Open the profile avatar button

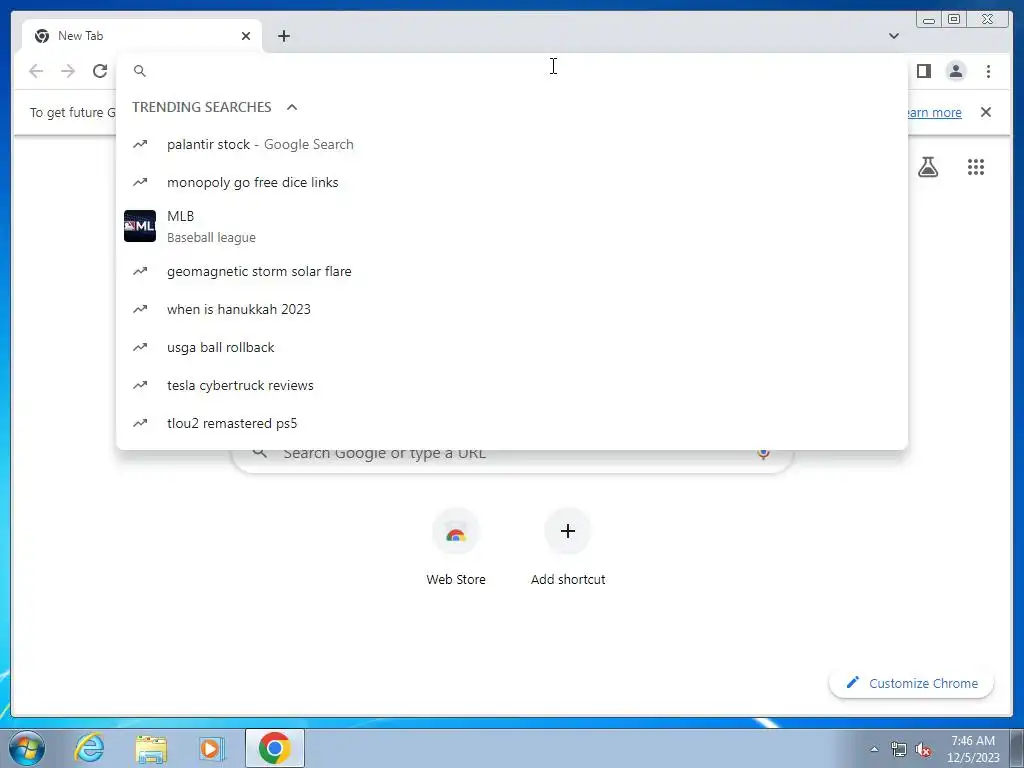point(955,71)
